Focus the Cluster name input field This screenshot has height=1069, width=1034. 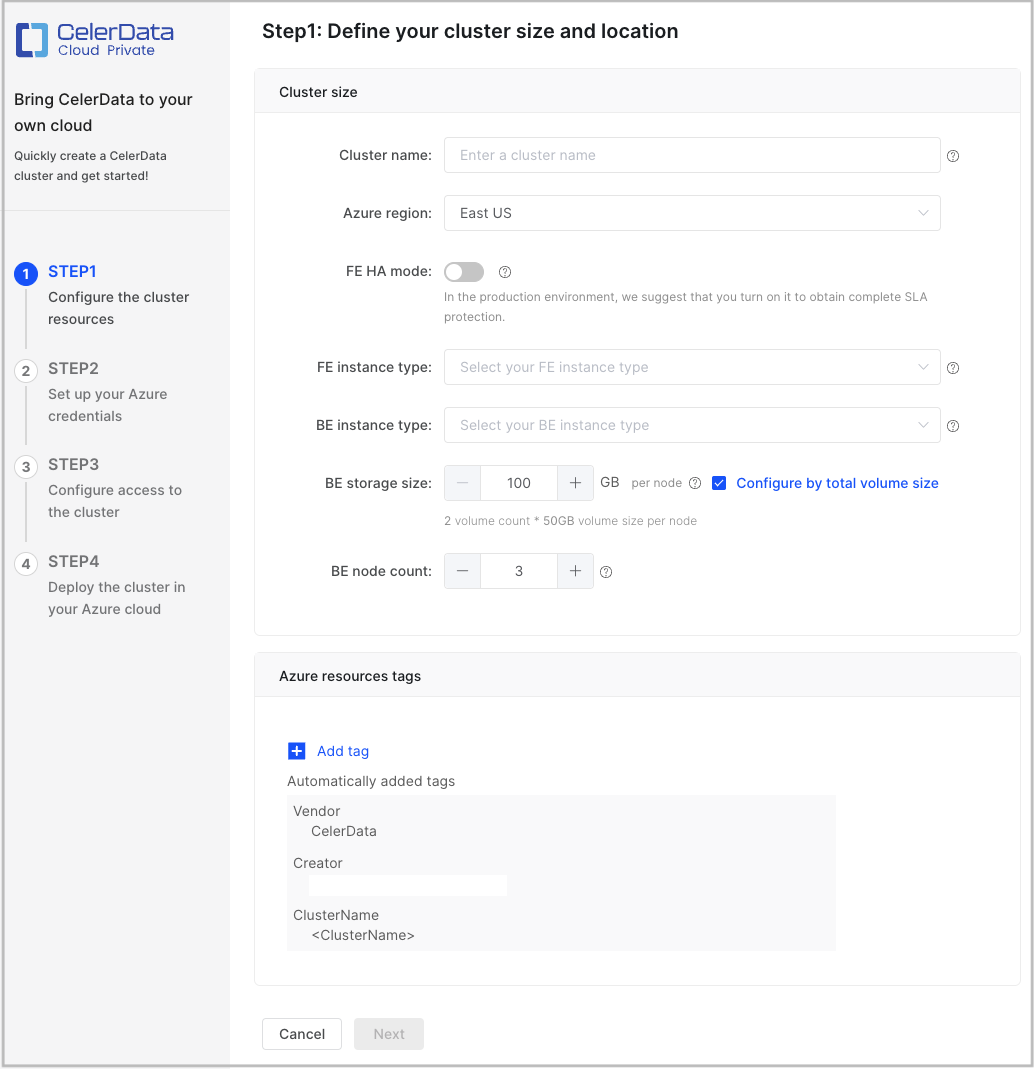click(692, 155)
